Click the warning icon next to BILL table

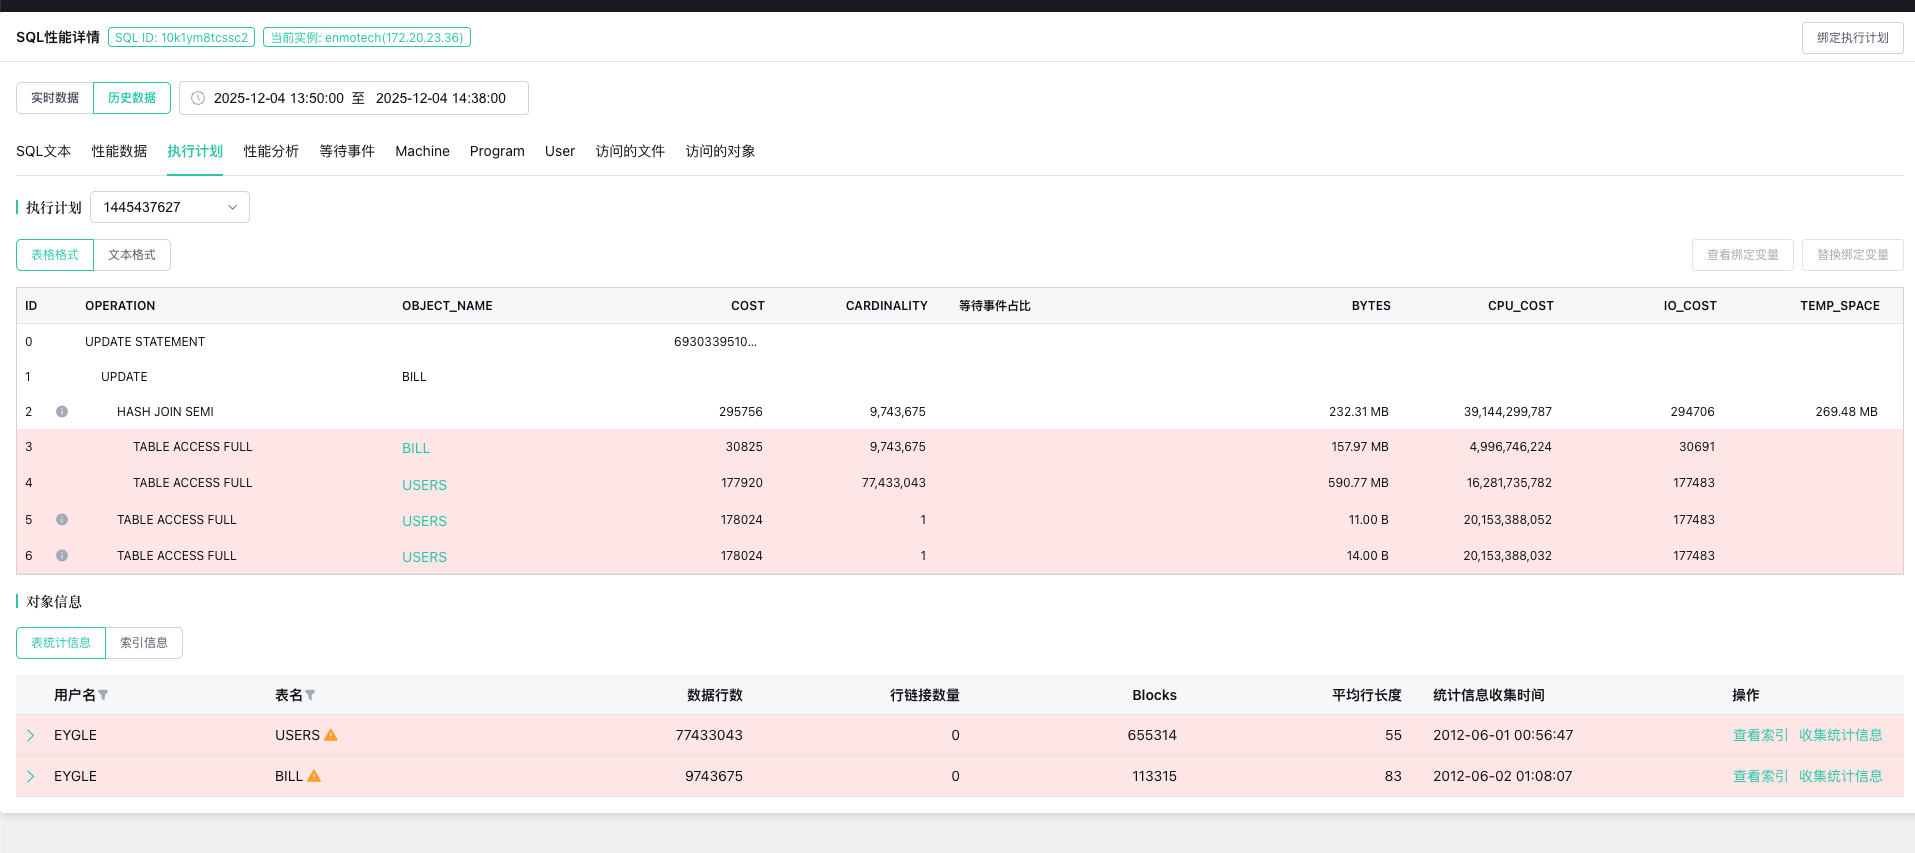(x=314, y=776)
